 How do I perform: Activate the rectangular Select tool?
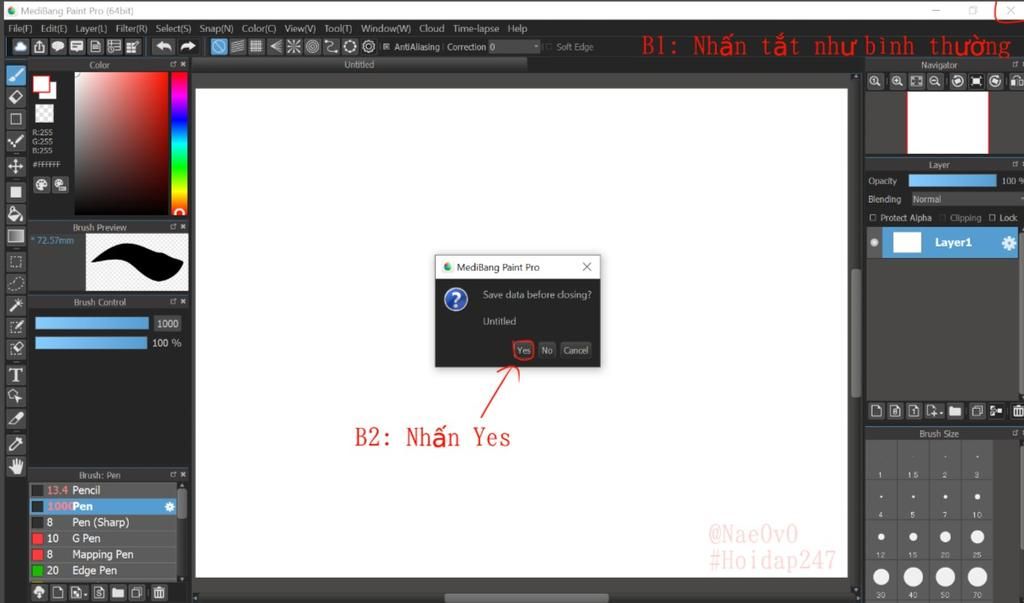tap(16, 262)
